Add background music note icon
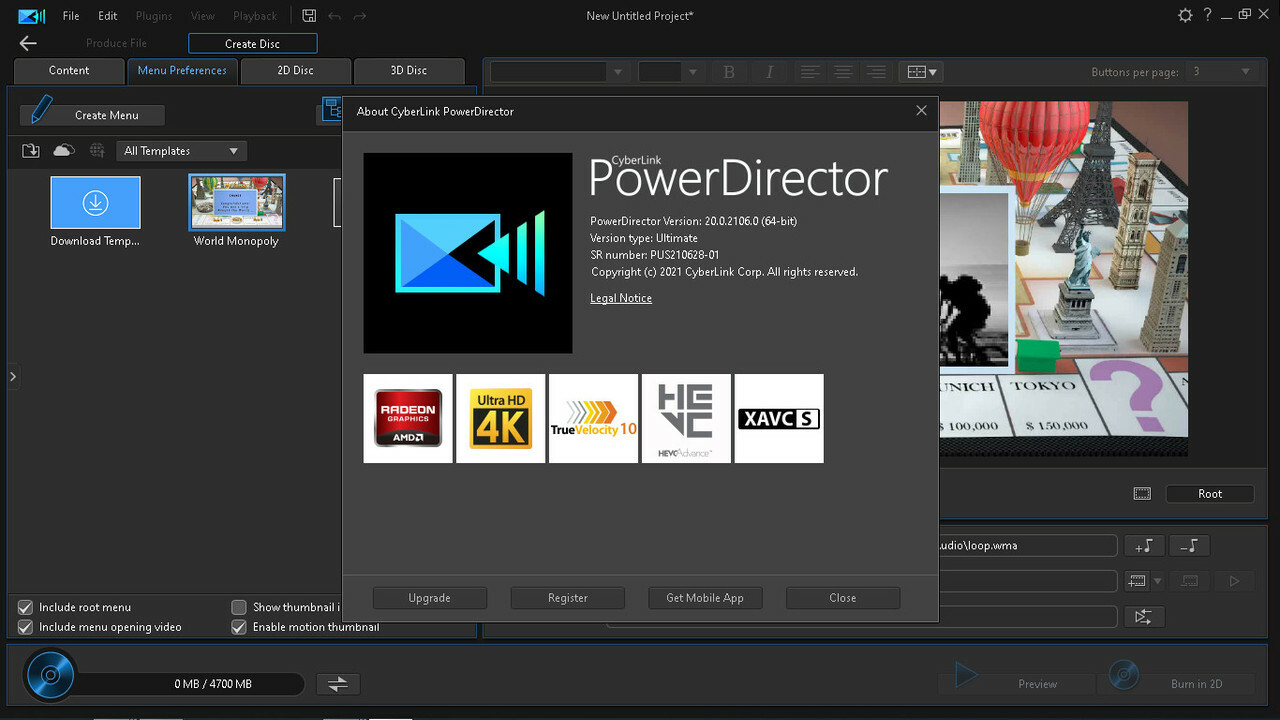Image resolution: width=1280 pixels, height=720 pixels. [x=1145, y=546]
